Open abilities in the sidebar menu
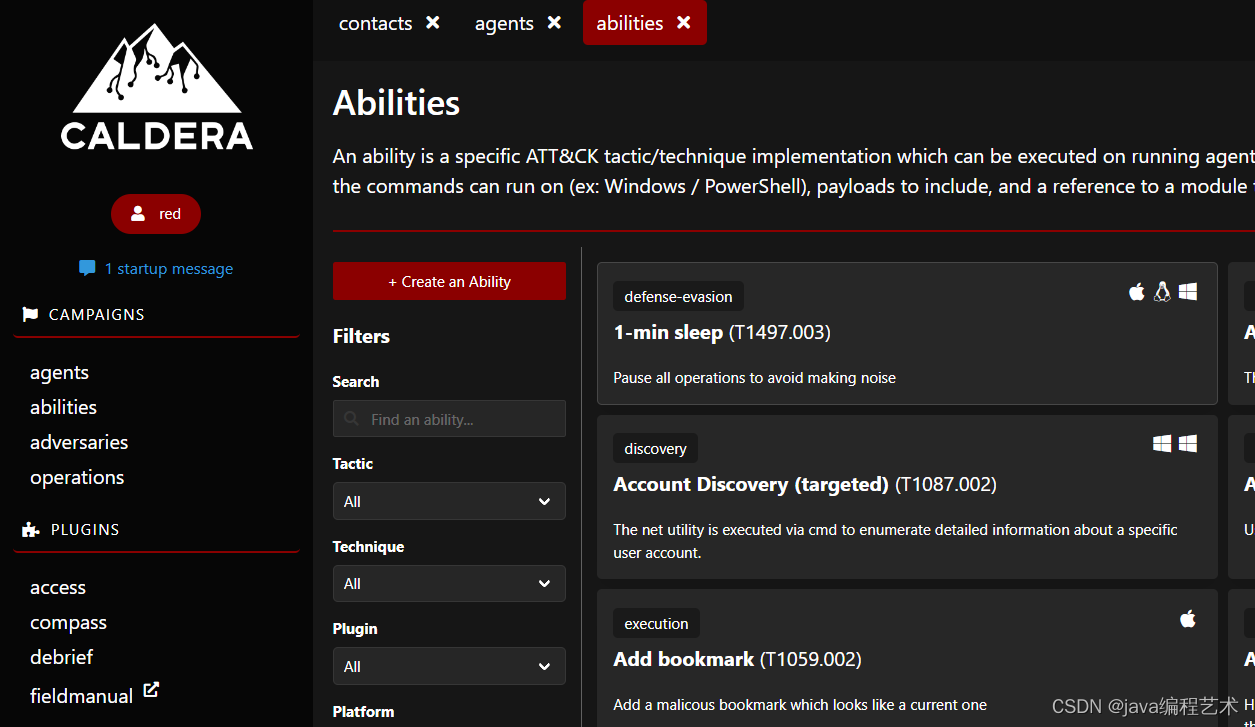The image size is (1255, 727). point(63,407)
